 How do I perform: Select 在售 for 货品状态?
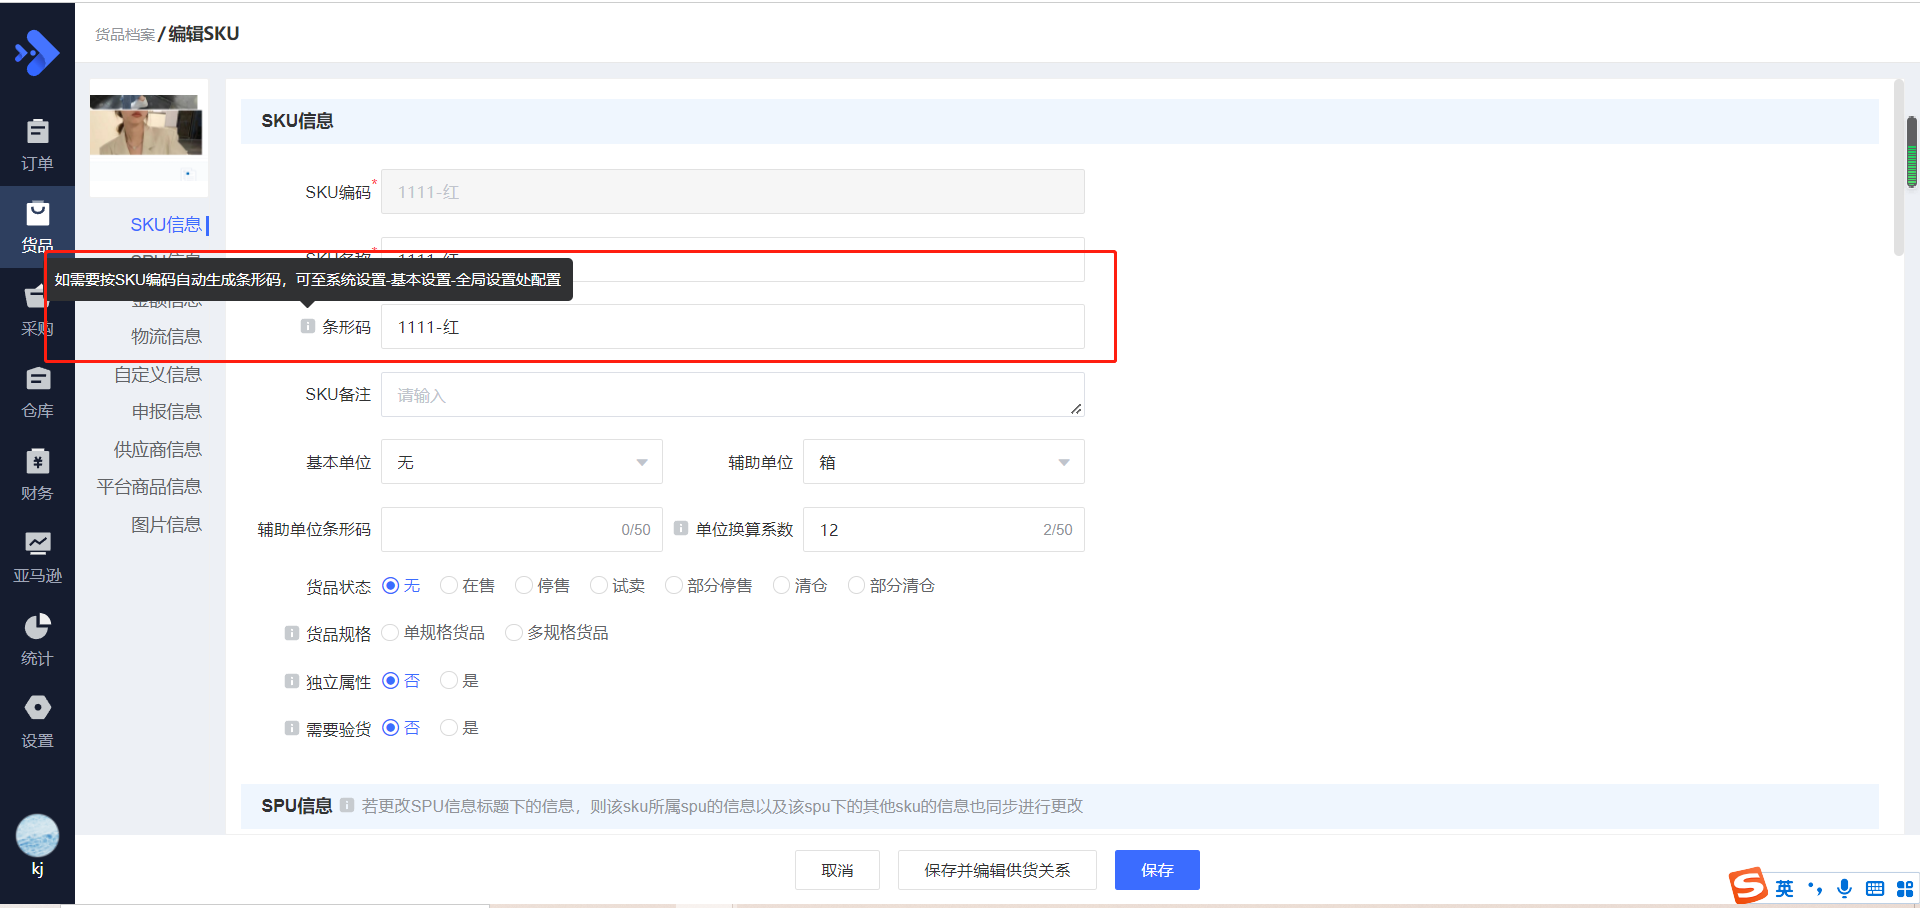449,585
